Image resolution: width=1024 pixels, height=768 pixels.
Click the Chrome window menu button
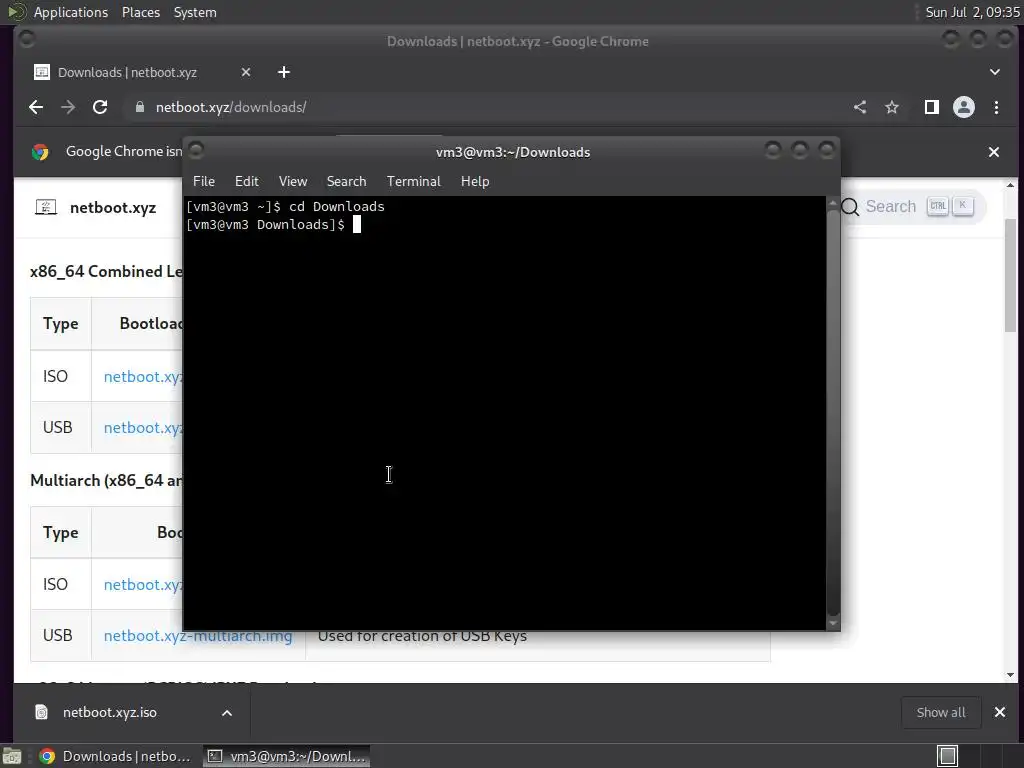pyautogui.click(x=27, y=39)
